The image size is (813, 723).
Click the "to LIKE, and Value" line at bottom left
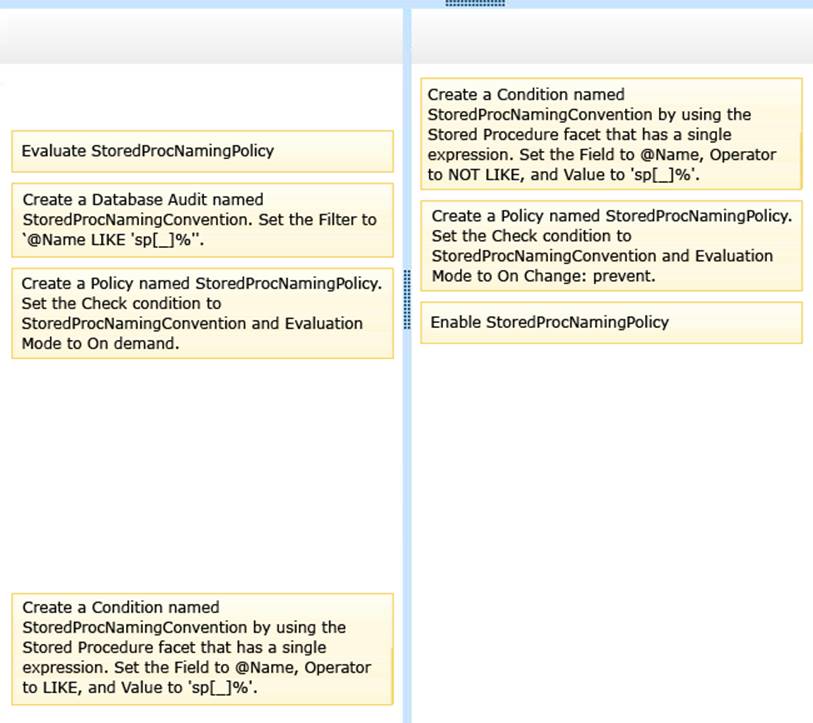[100, 687]
